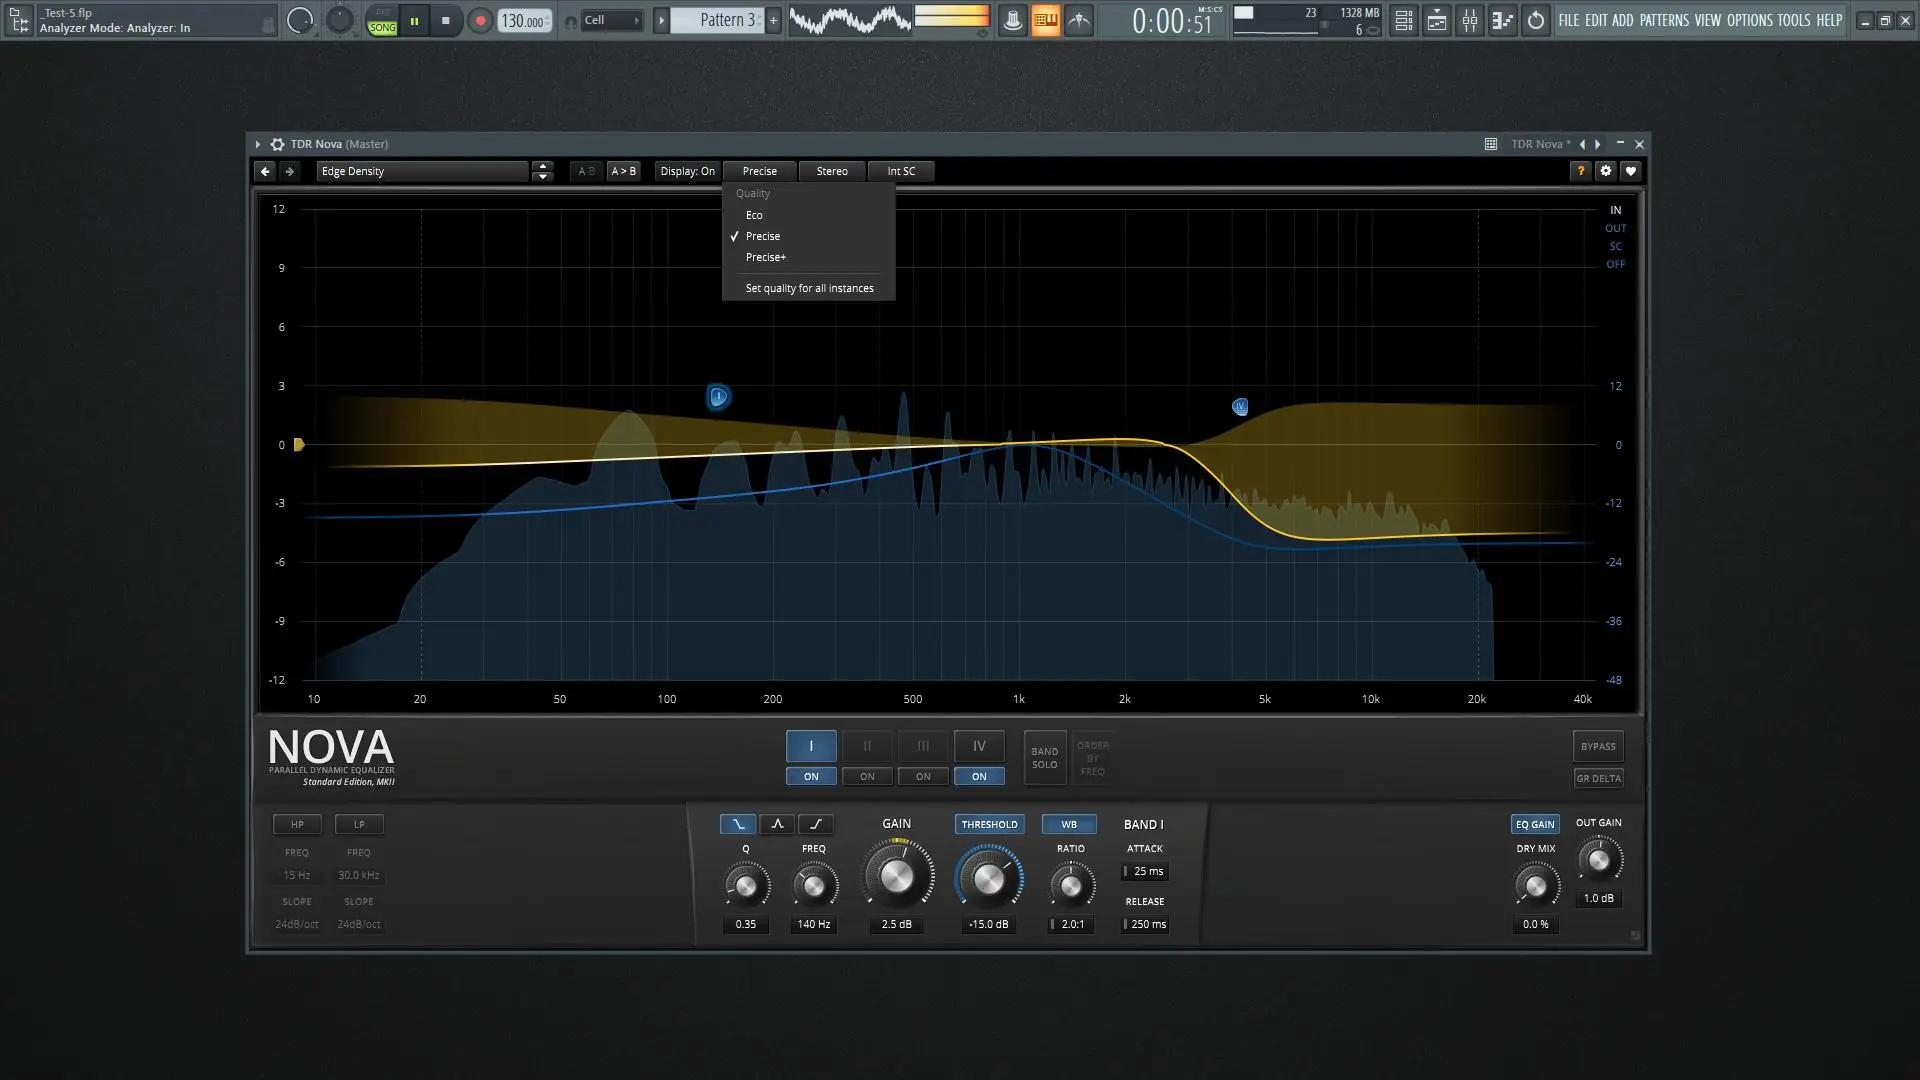Toggle the THRESHOLD button off
The width and height of the screenshot is (1920, 1080).
pos(989,824)
